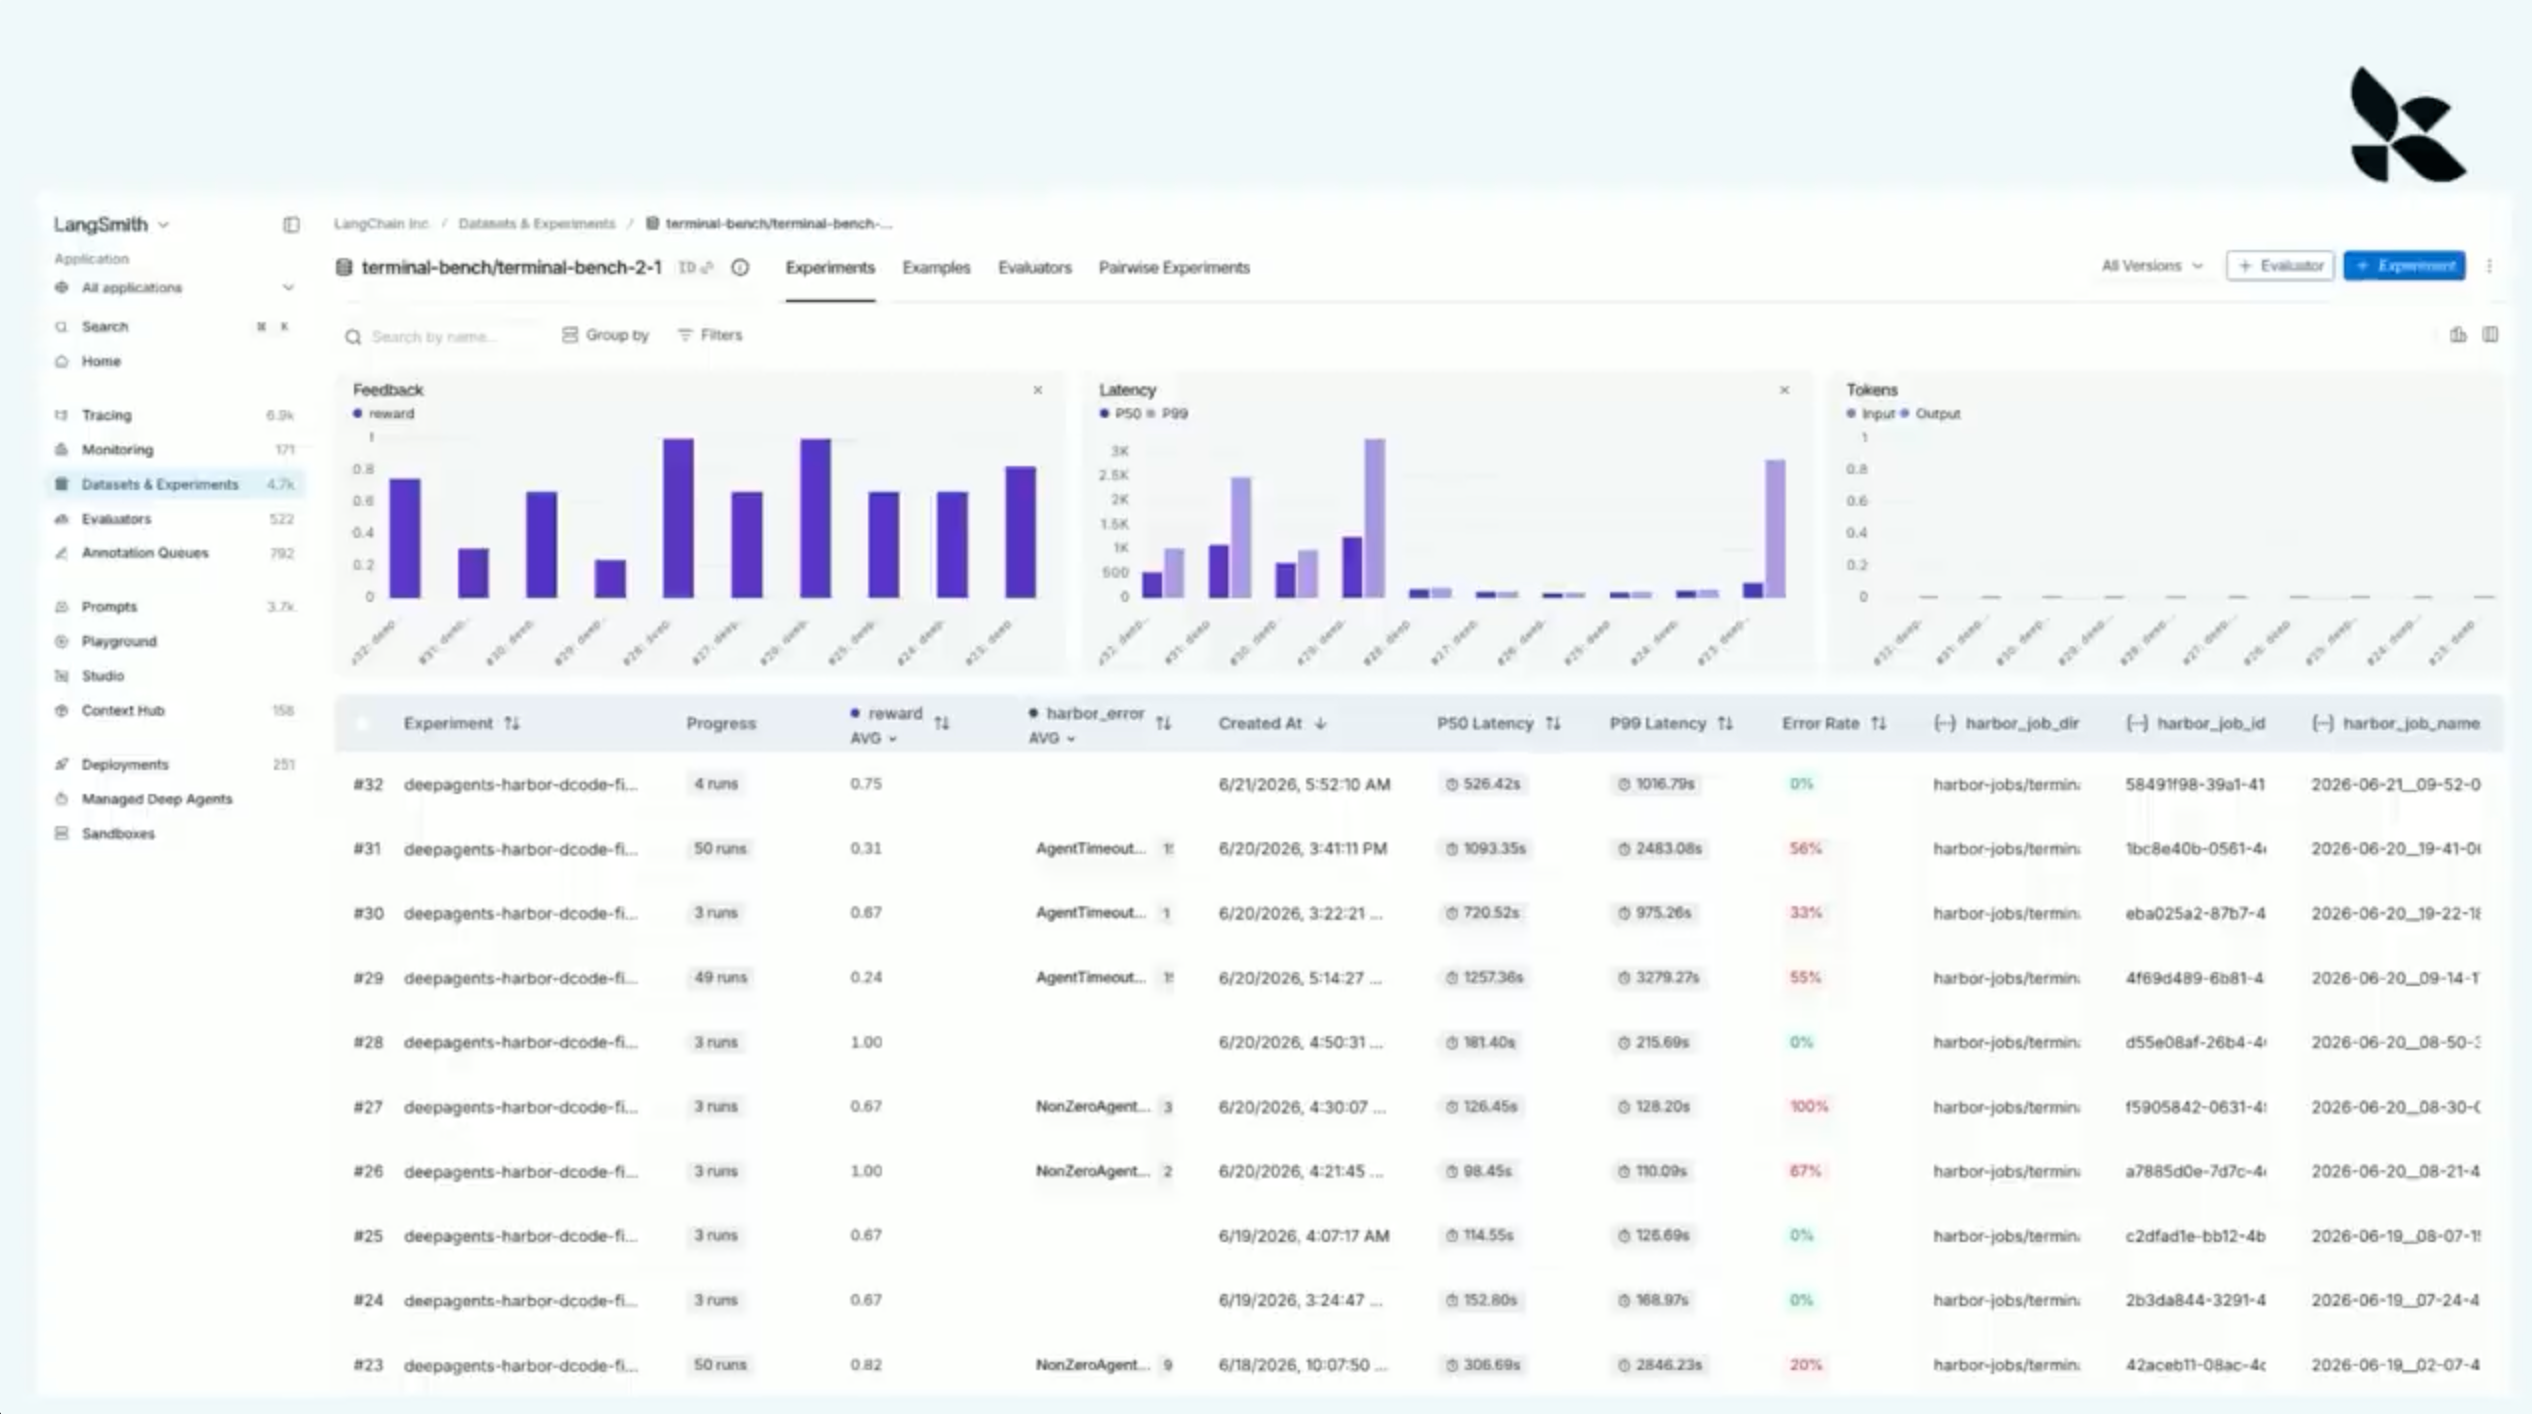Close the Latency chart panel
The image size is (2532, 1414).
(x=1784, y=390)
